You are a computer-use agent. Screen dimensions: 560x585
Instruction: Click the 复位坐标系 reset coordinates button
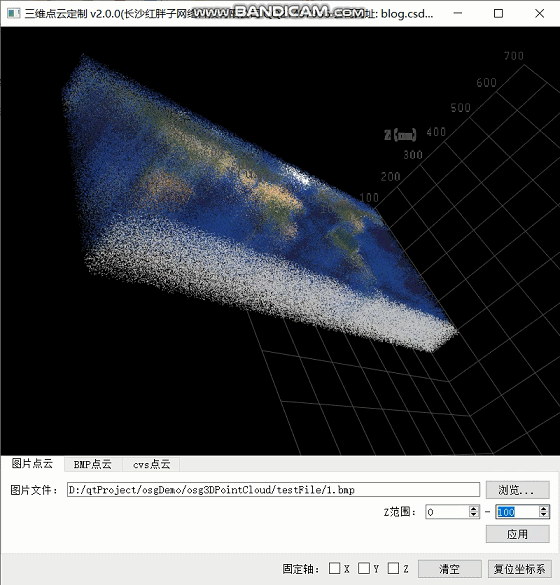point(519,569)
